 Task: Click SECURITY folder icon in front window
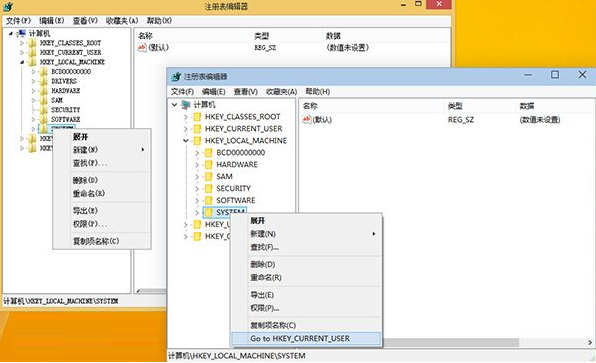pos(208,189)
